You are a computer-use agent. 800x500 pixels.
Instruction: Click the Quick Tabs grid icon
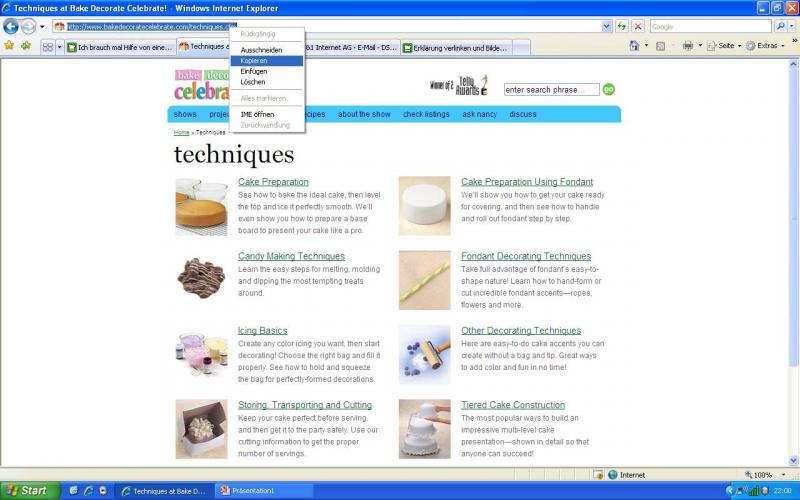pos(47,47)
